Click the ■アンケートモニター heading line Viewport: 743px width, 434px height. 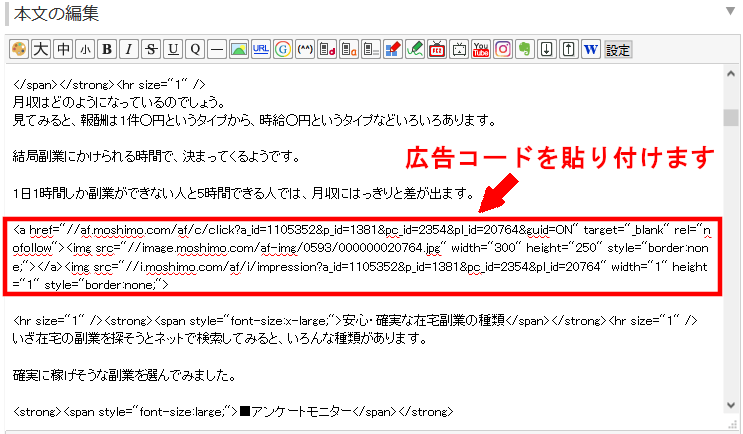point(233,412)
